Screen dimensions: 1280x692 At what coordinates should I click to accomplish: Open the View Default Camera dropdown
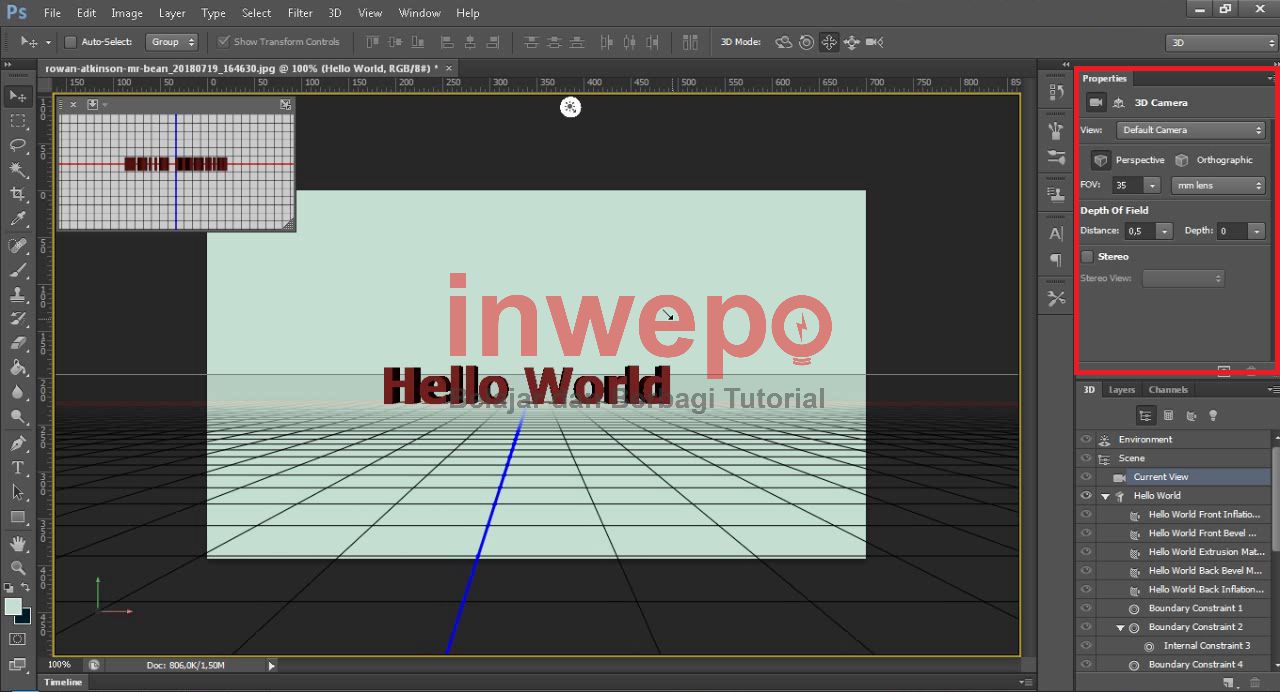pos(1191,130)
